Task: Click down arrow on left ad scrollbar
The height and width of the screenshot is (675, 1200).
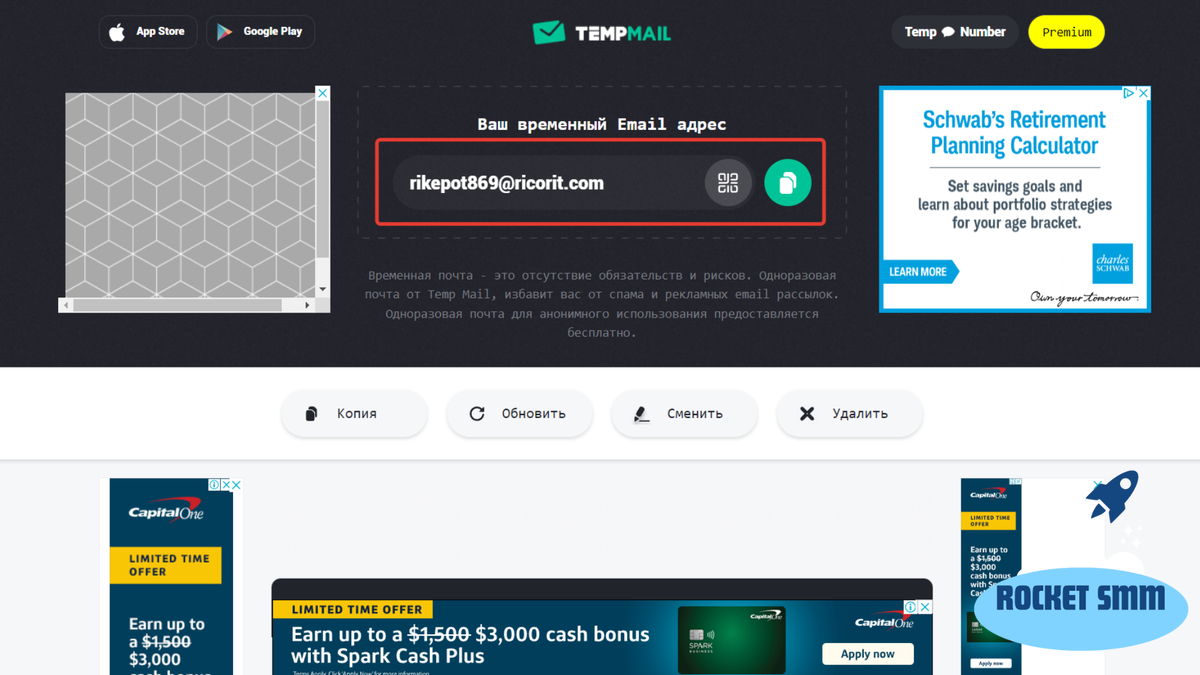Action: coord(323,290)
